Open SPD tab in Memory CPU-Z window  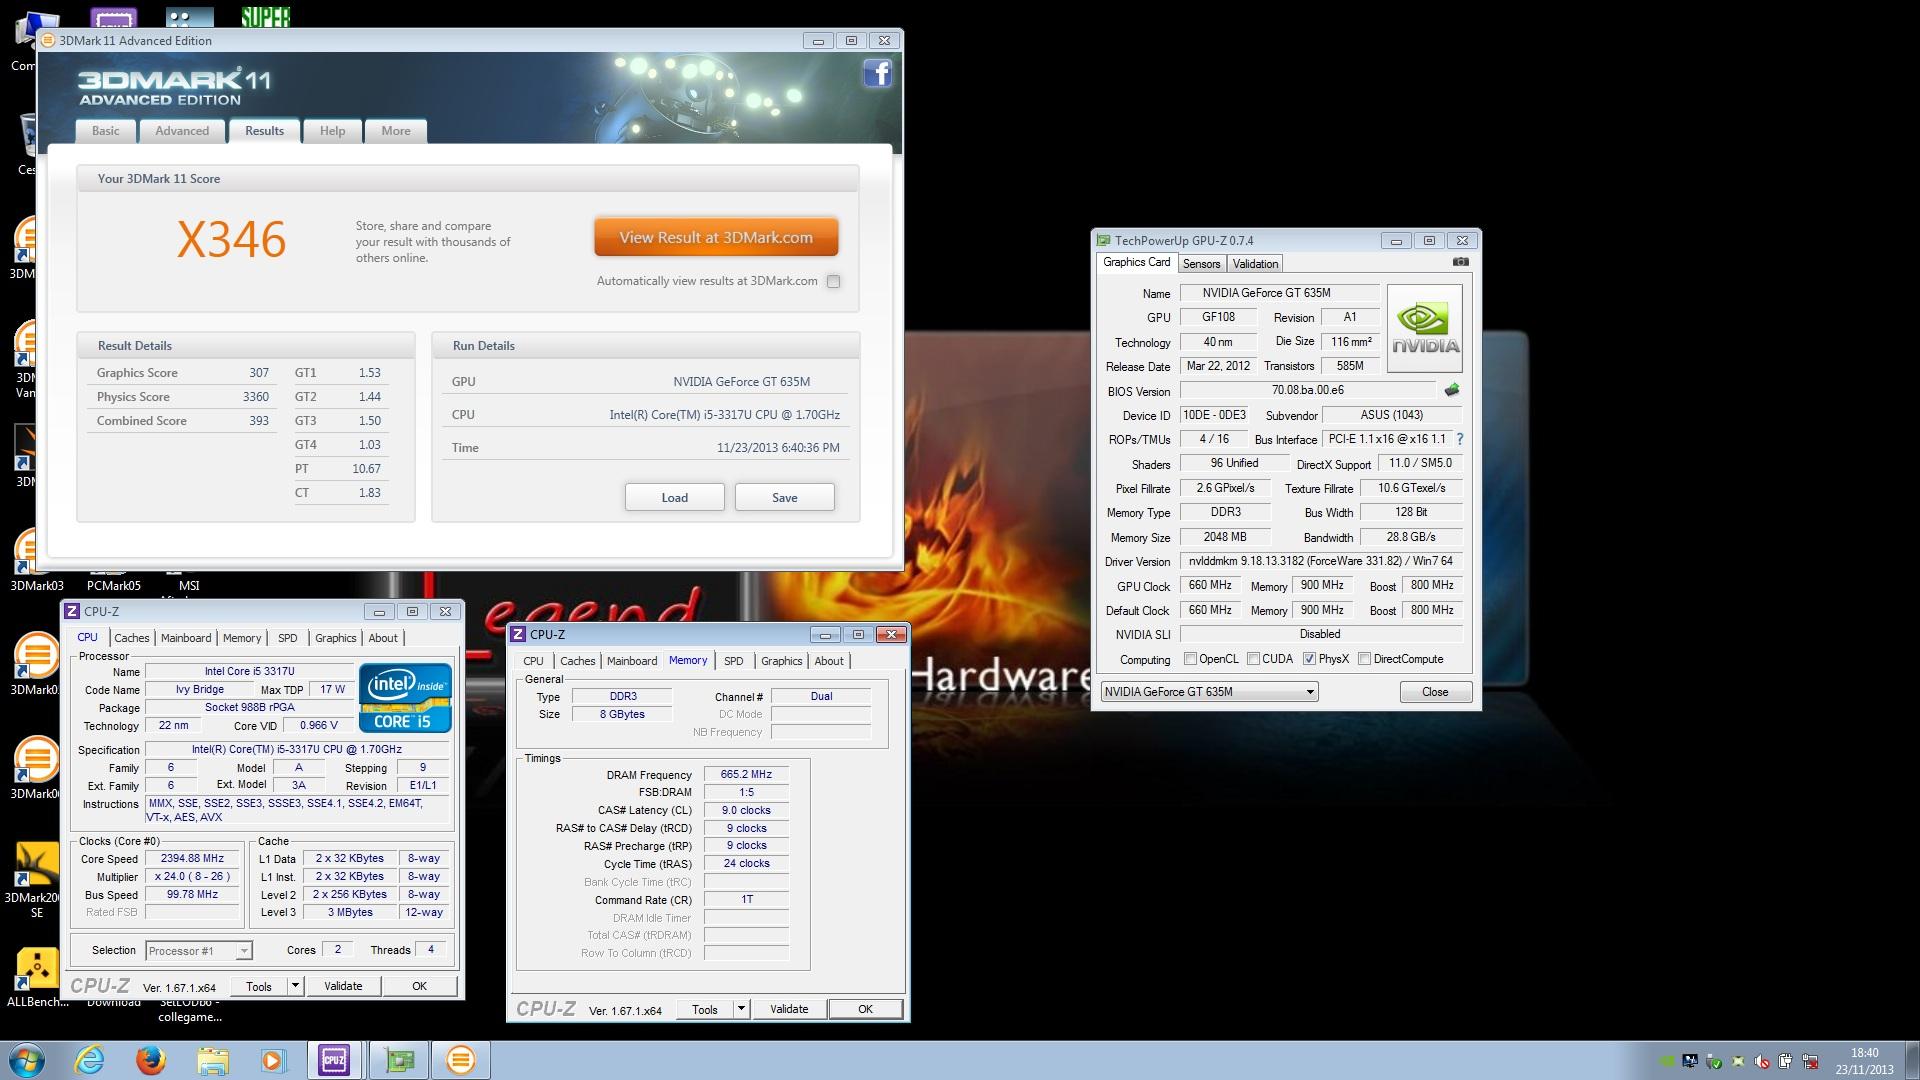733,661
